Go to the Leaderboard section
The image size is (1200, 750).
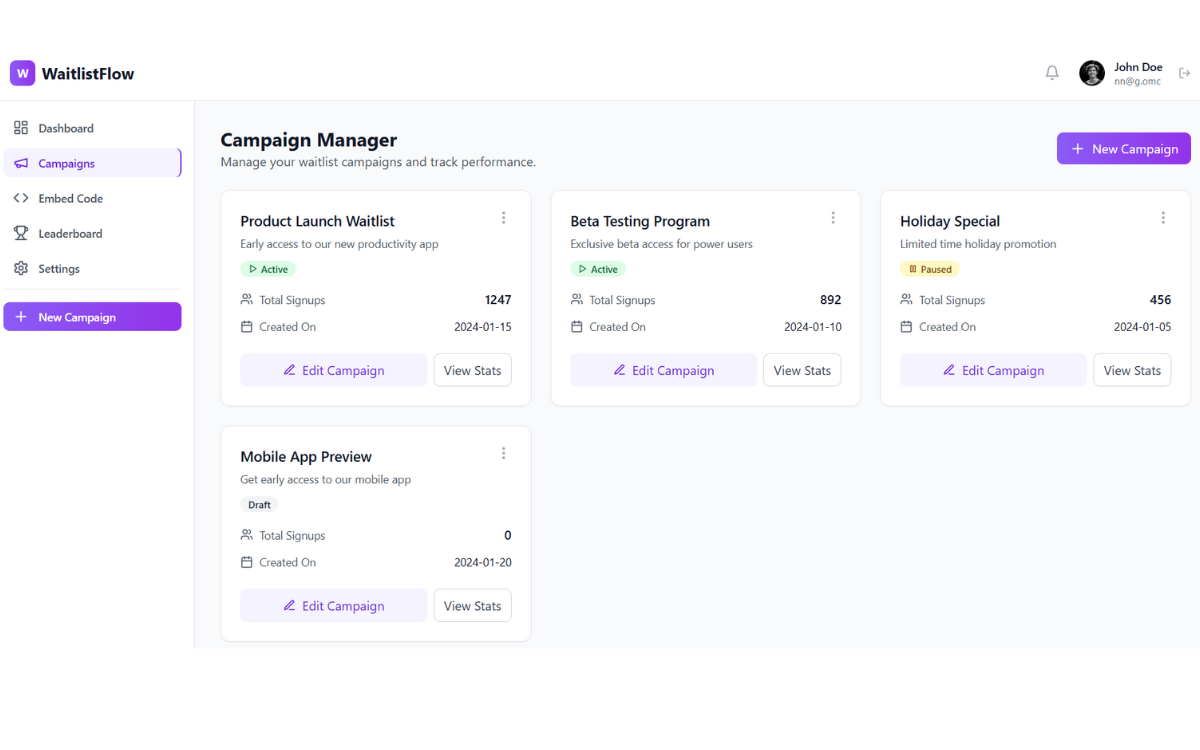click(x=70, y=233)
